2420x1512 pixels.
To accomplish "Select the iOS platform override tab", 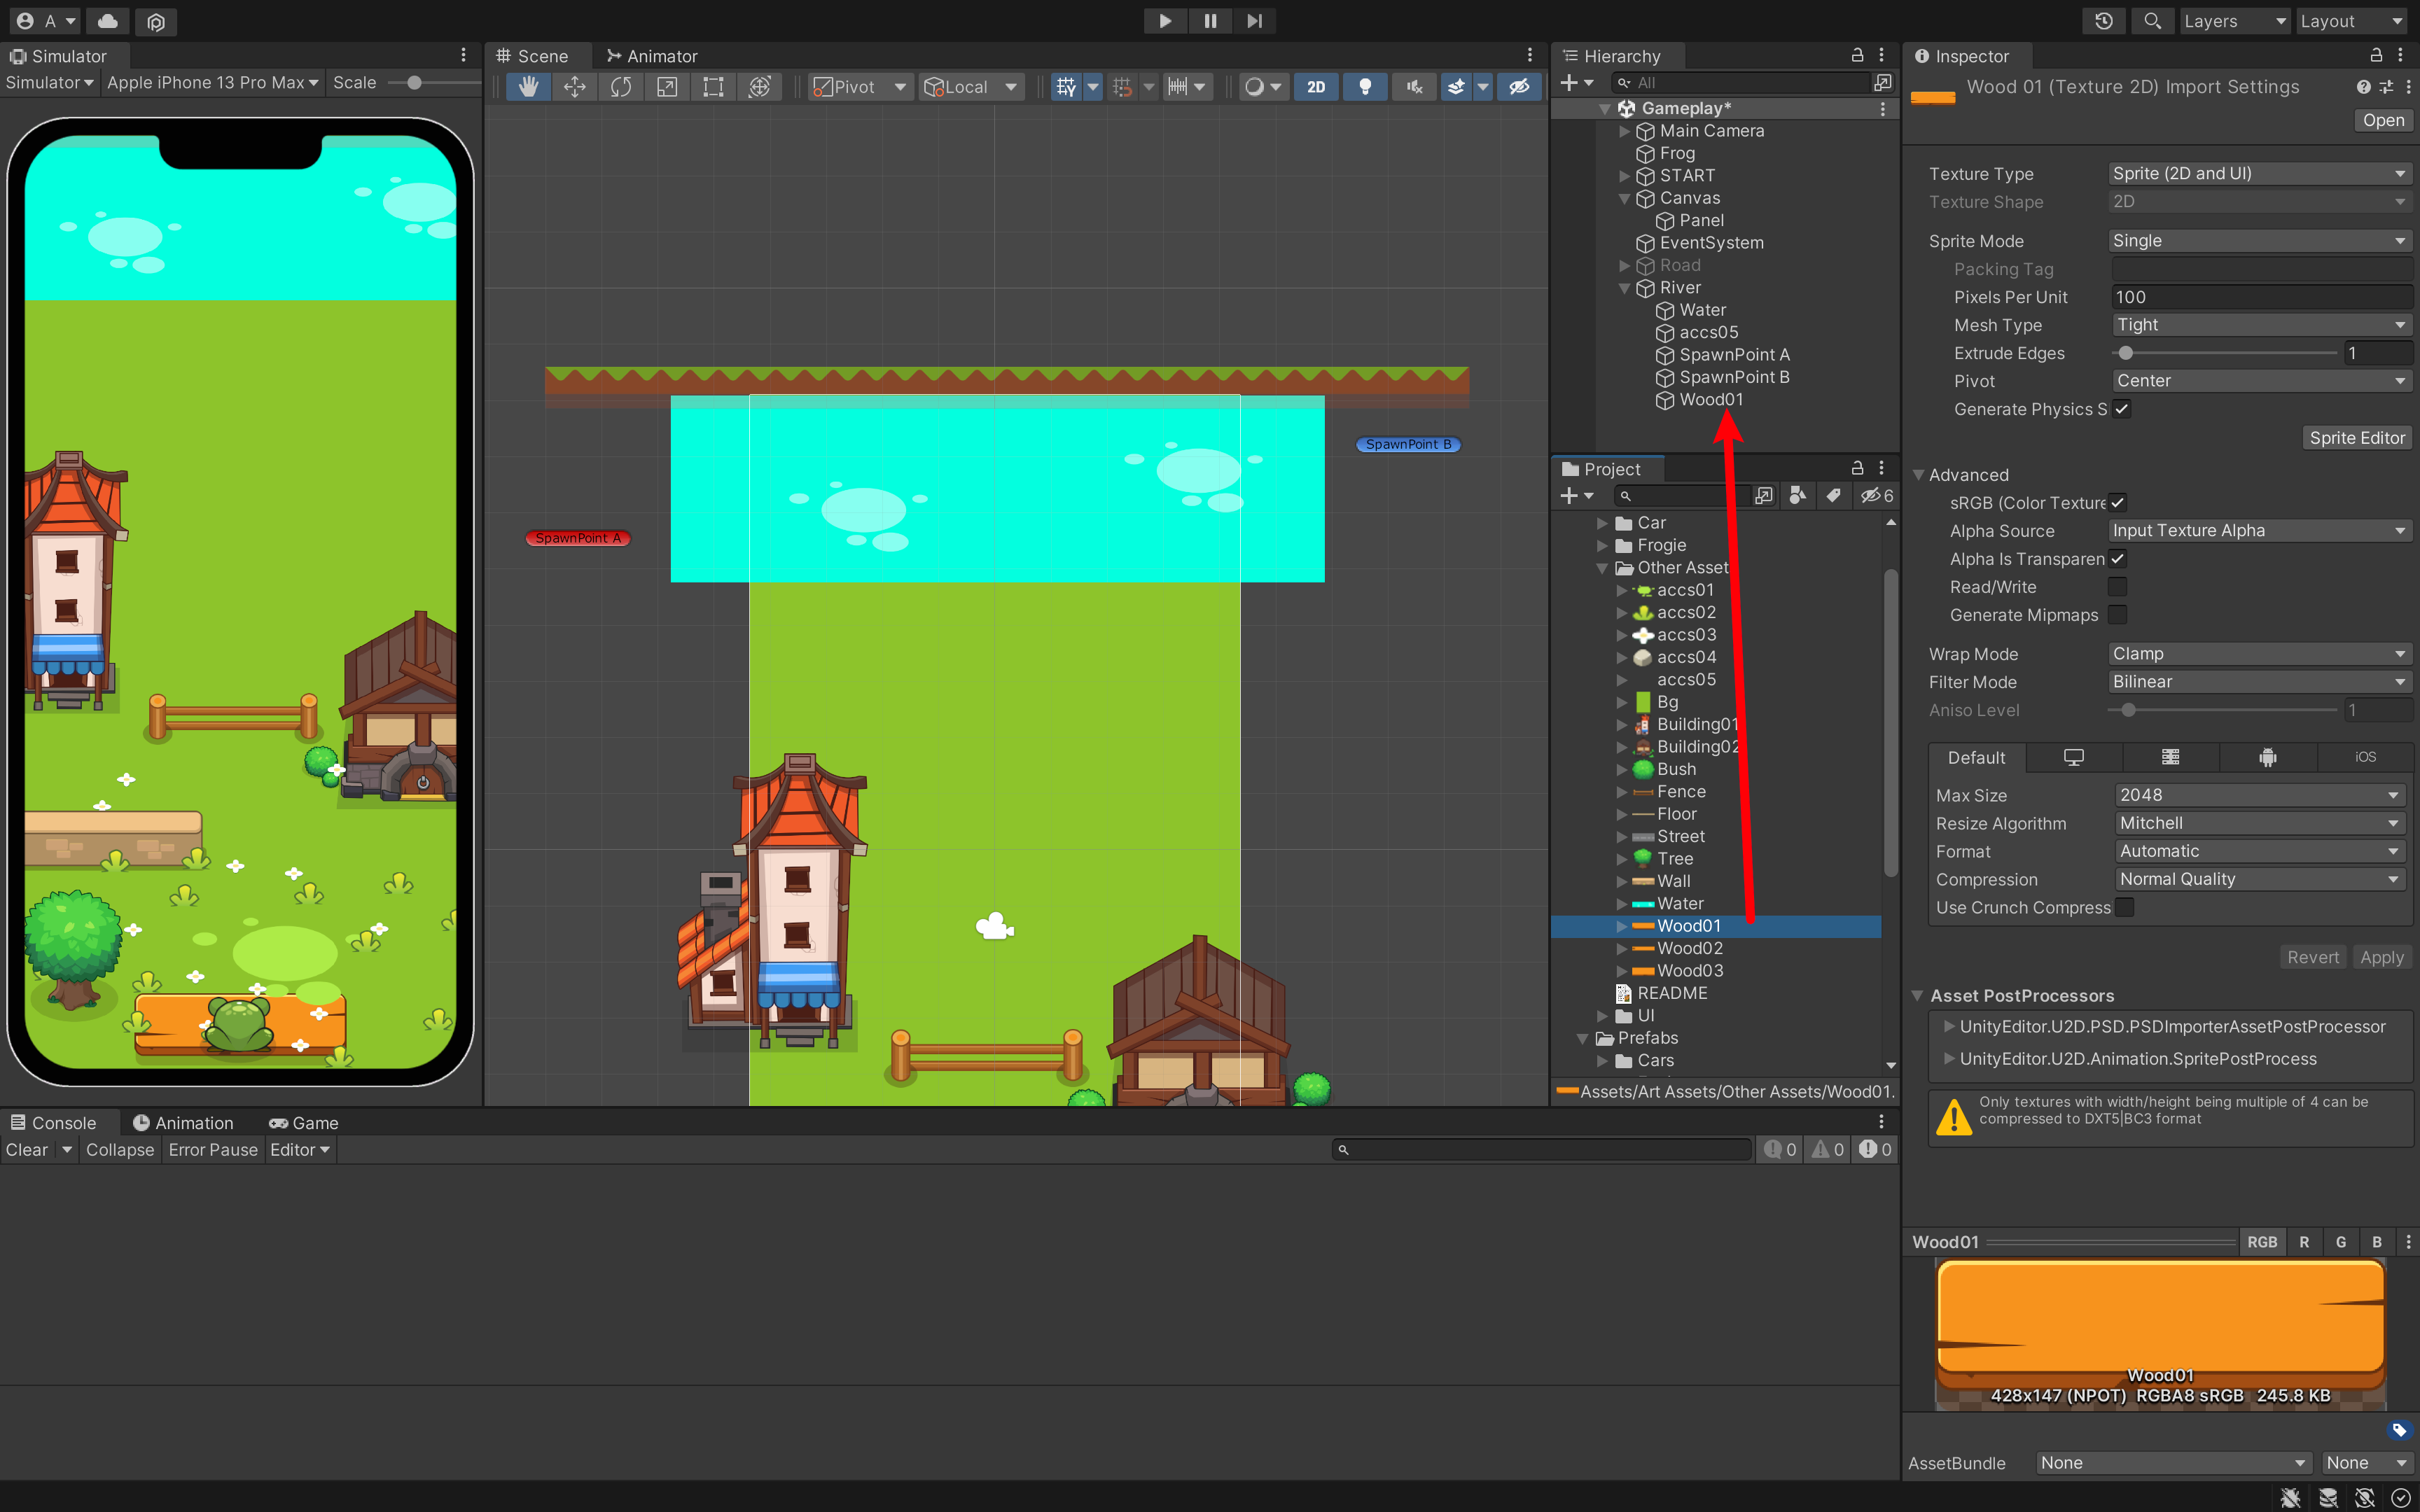I will (x=2365, y=758).
